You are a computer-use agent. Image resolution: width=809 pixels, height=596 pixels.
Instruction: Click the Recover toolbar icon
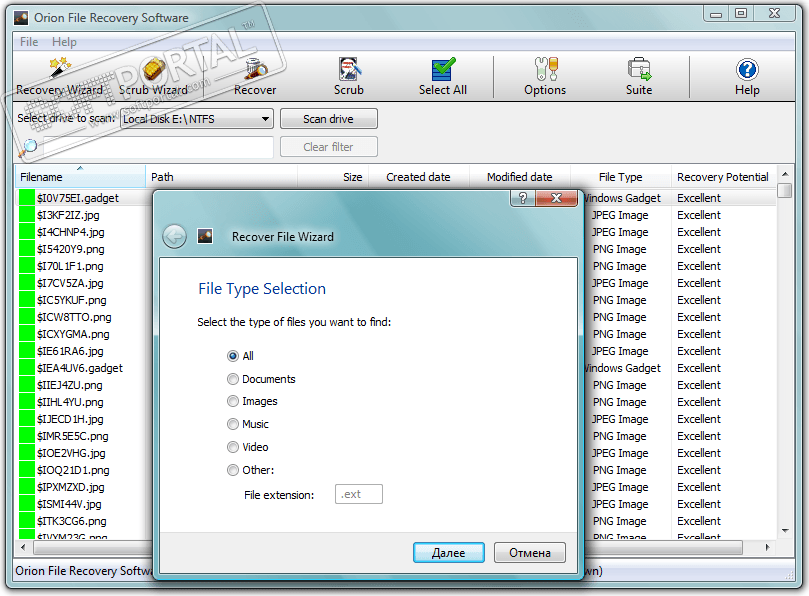[x=255, y=68]
